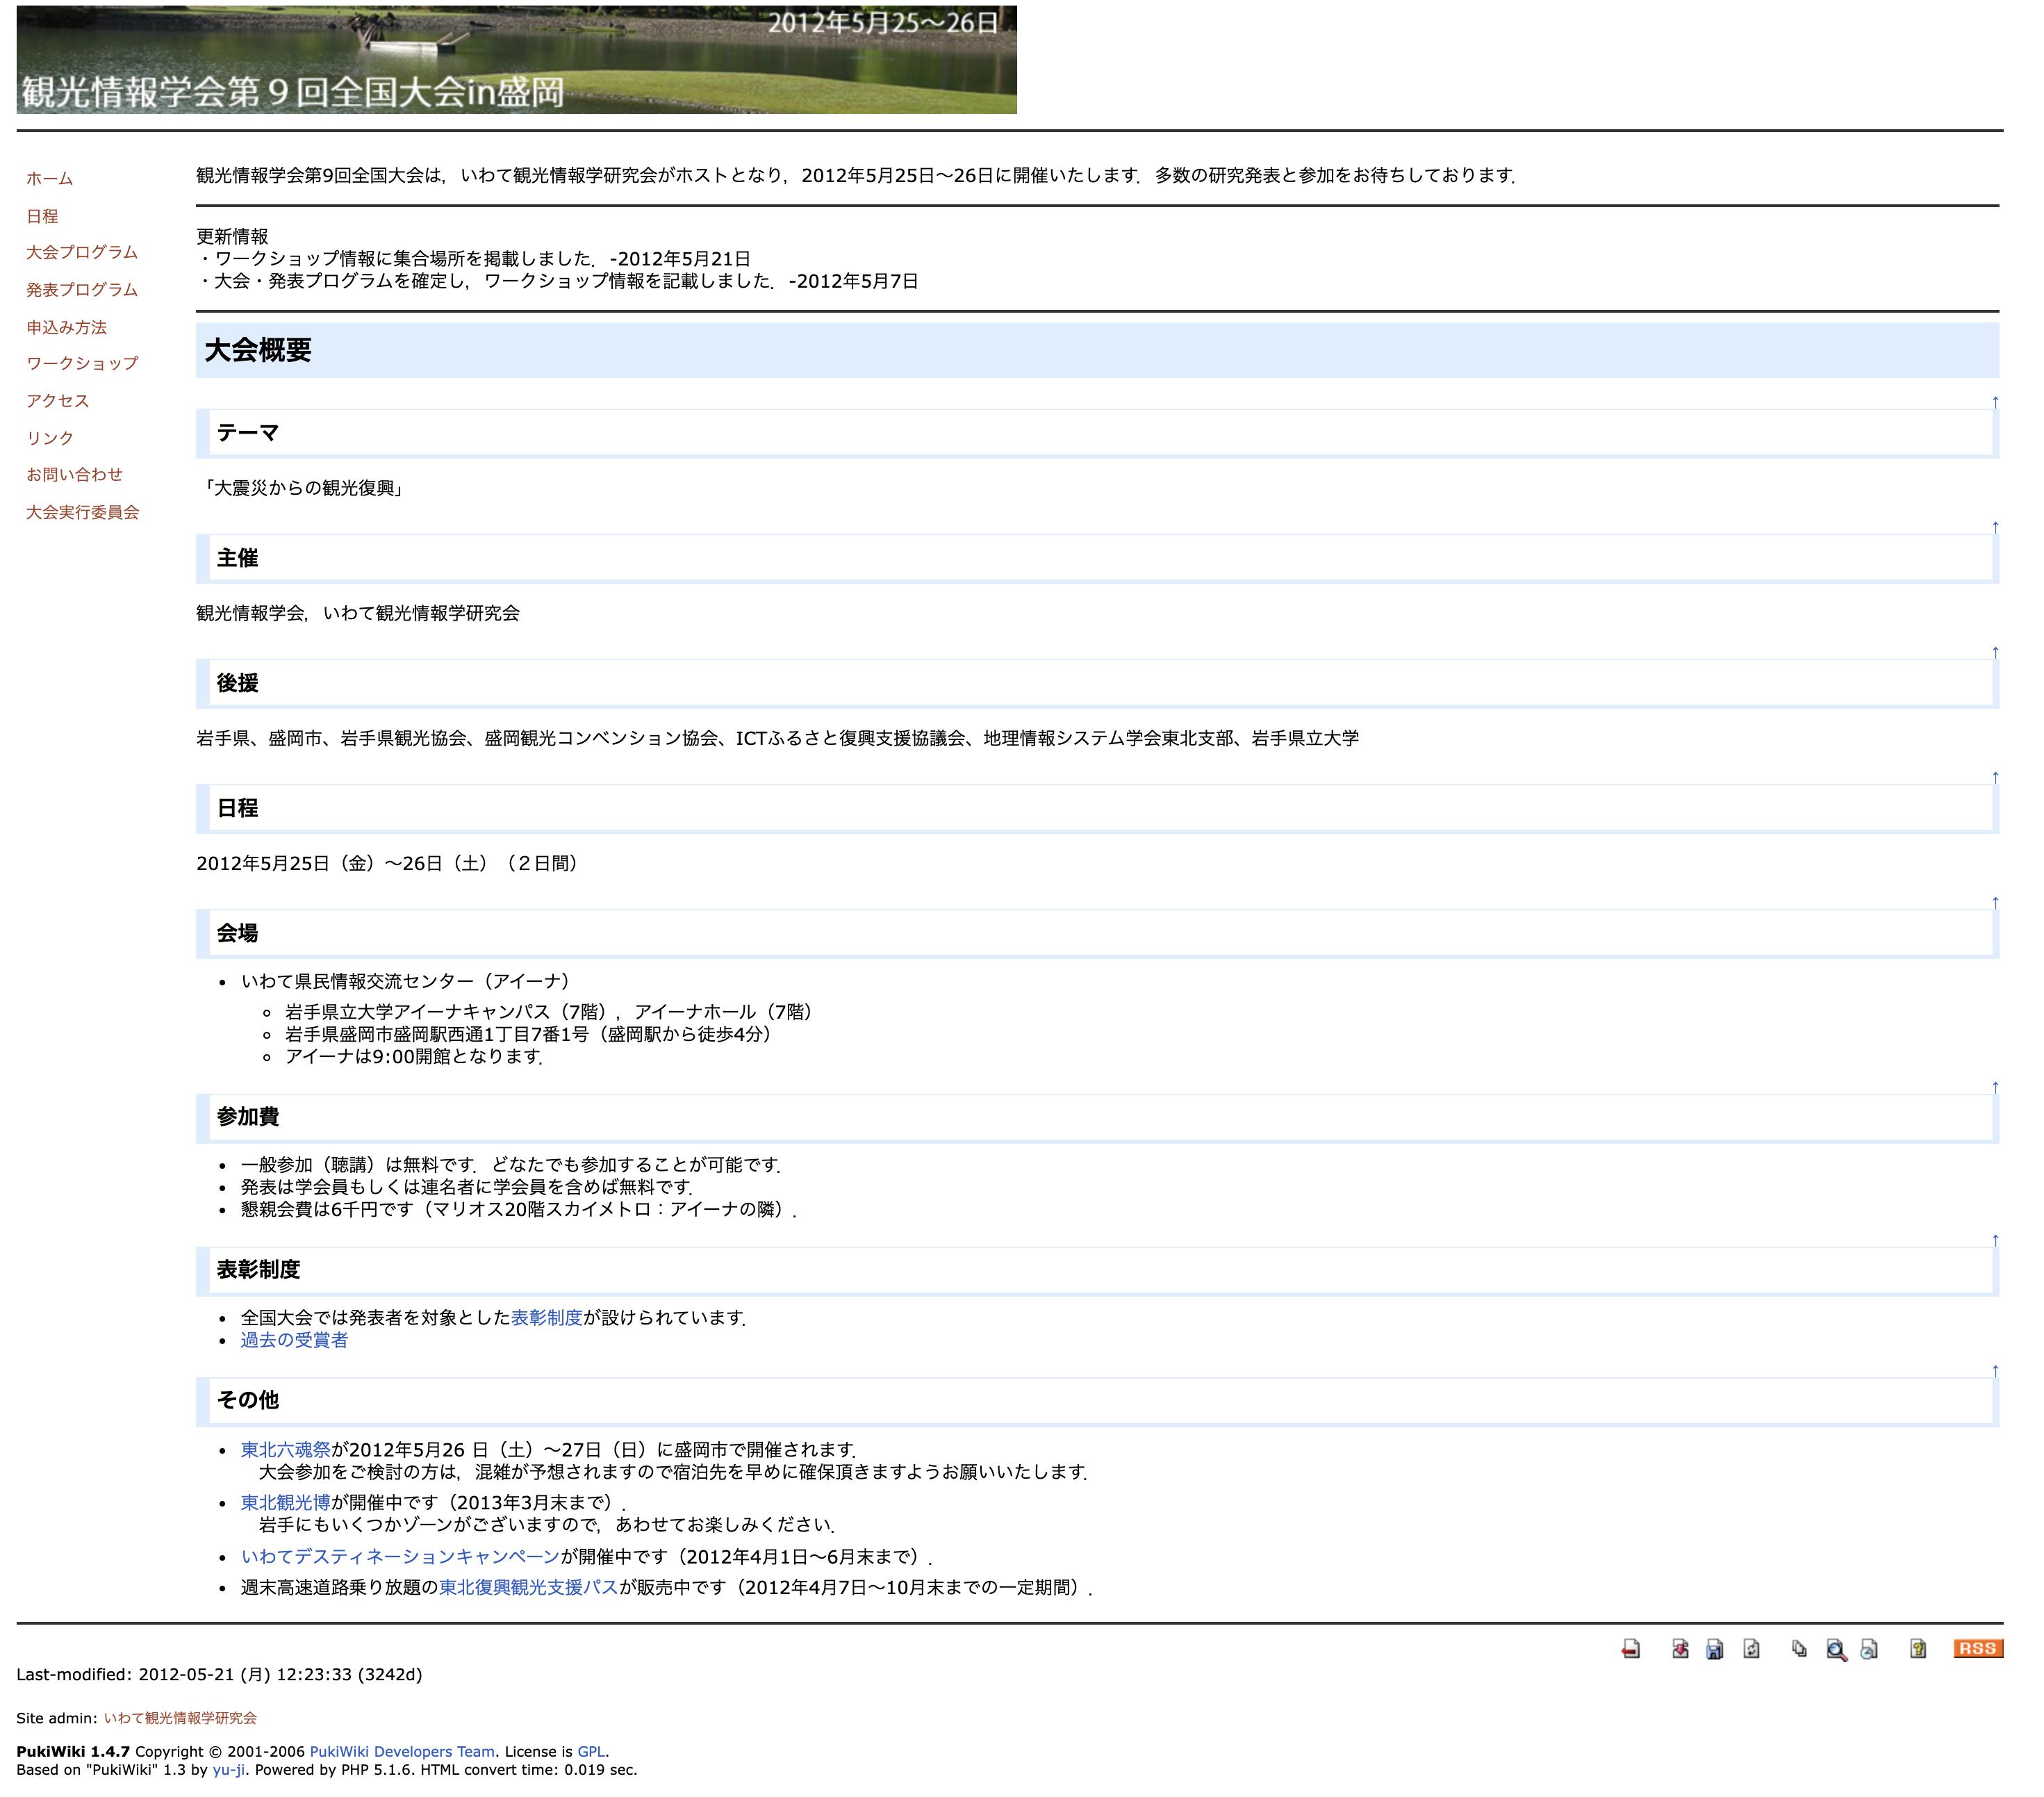Image resolution: width=2044 pixels, height=1797 pixels.
Task: Open the clock recent changes icon
Action: click(x=1869, y=1649)
